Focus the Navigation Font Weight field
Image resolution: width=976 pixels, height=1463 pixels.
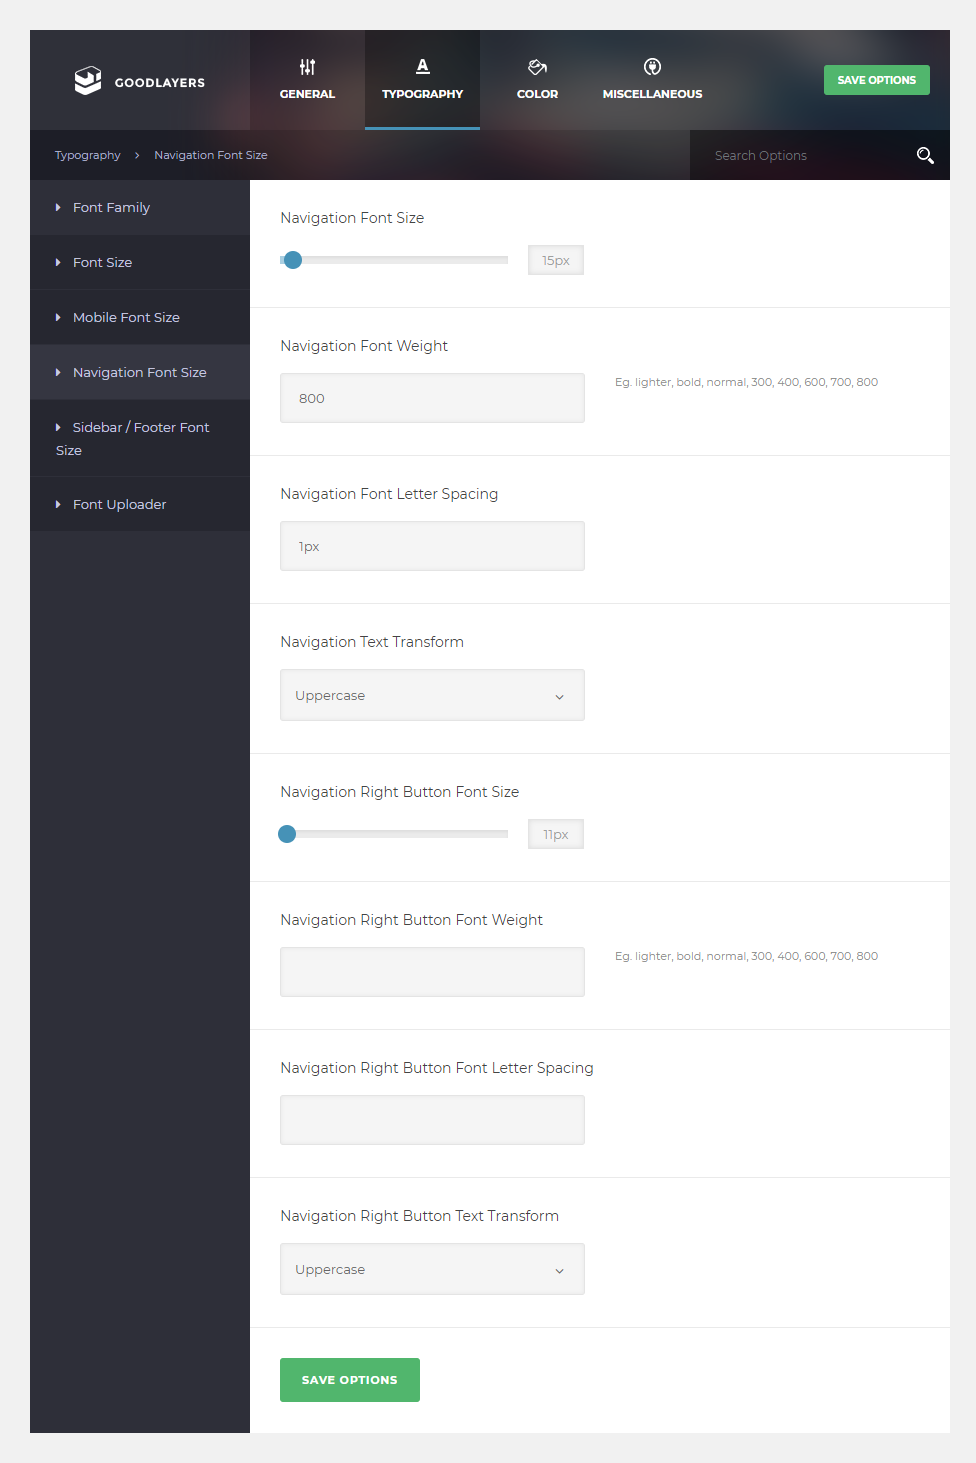coord(432,398)
